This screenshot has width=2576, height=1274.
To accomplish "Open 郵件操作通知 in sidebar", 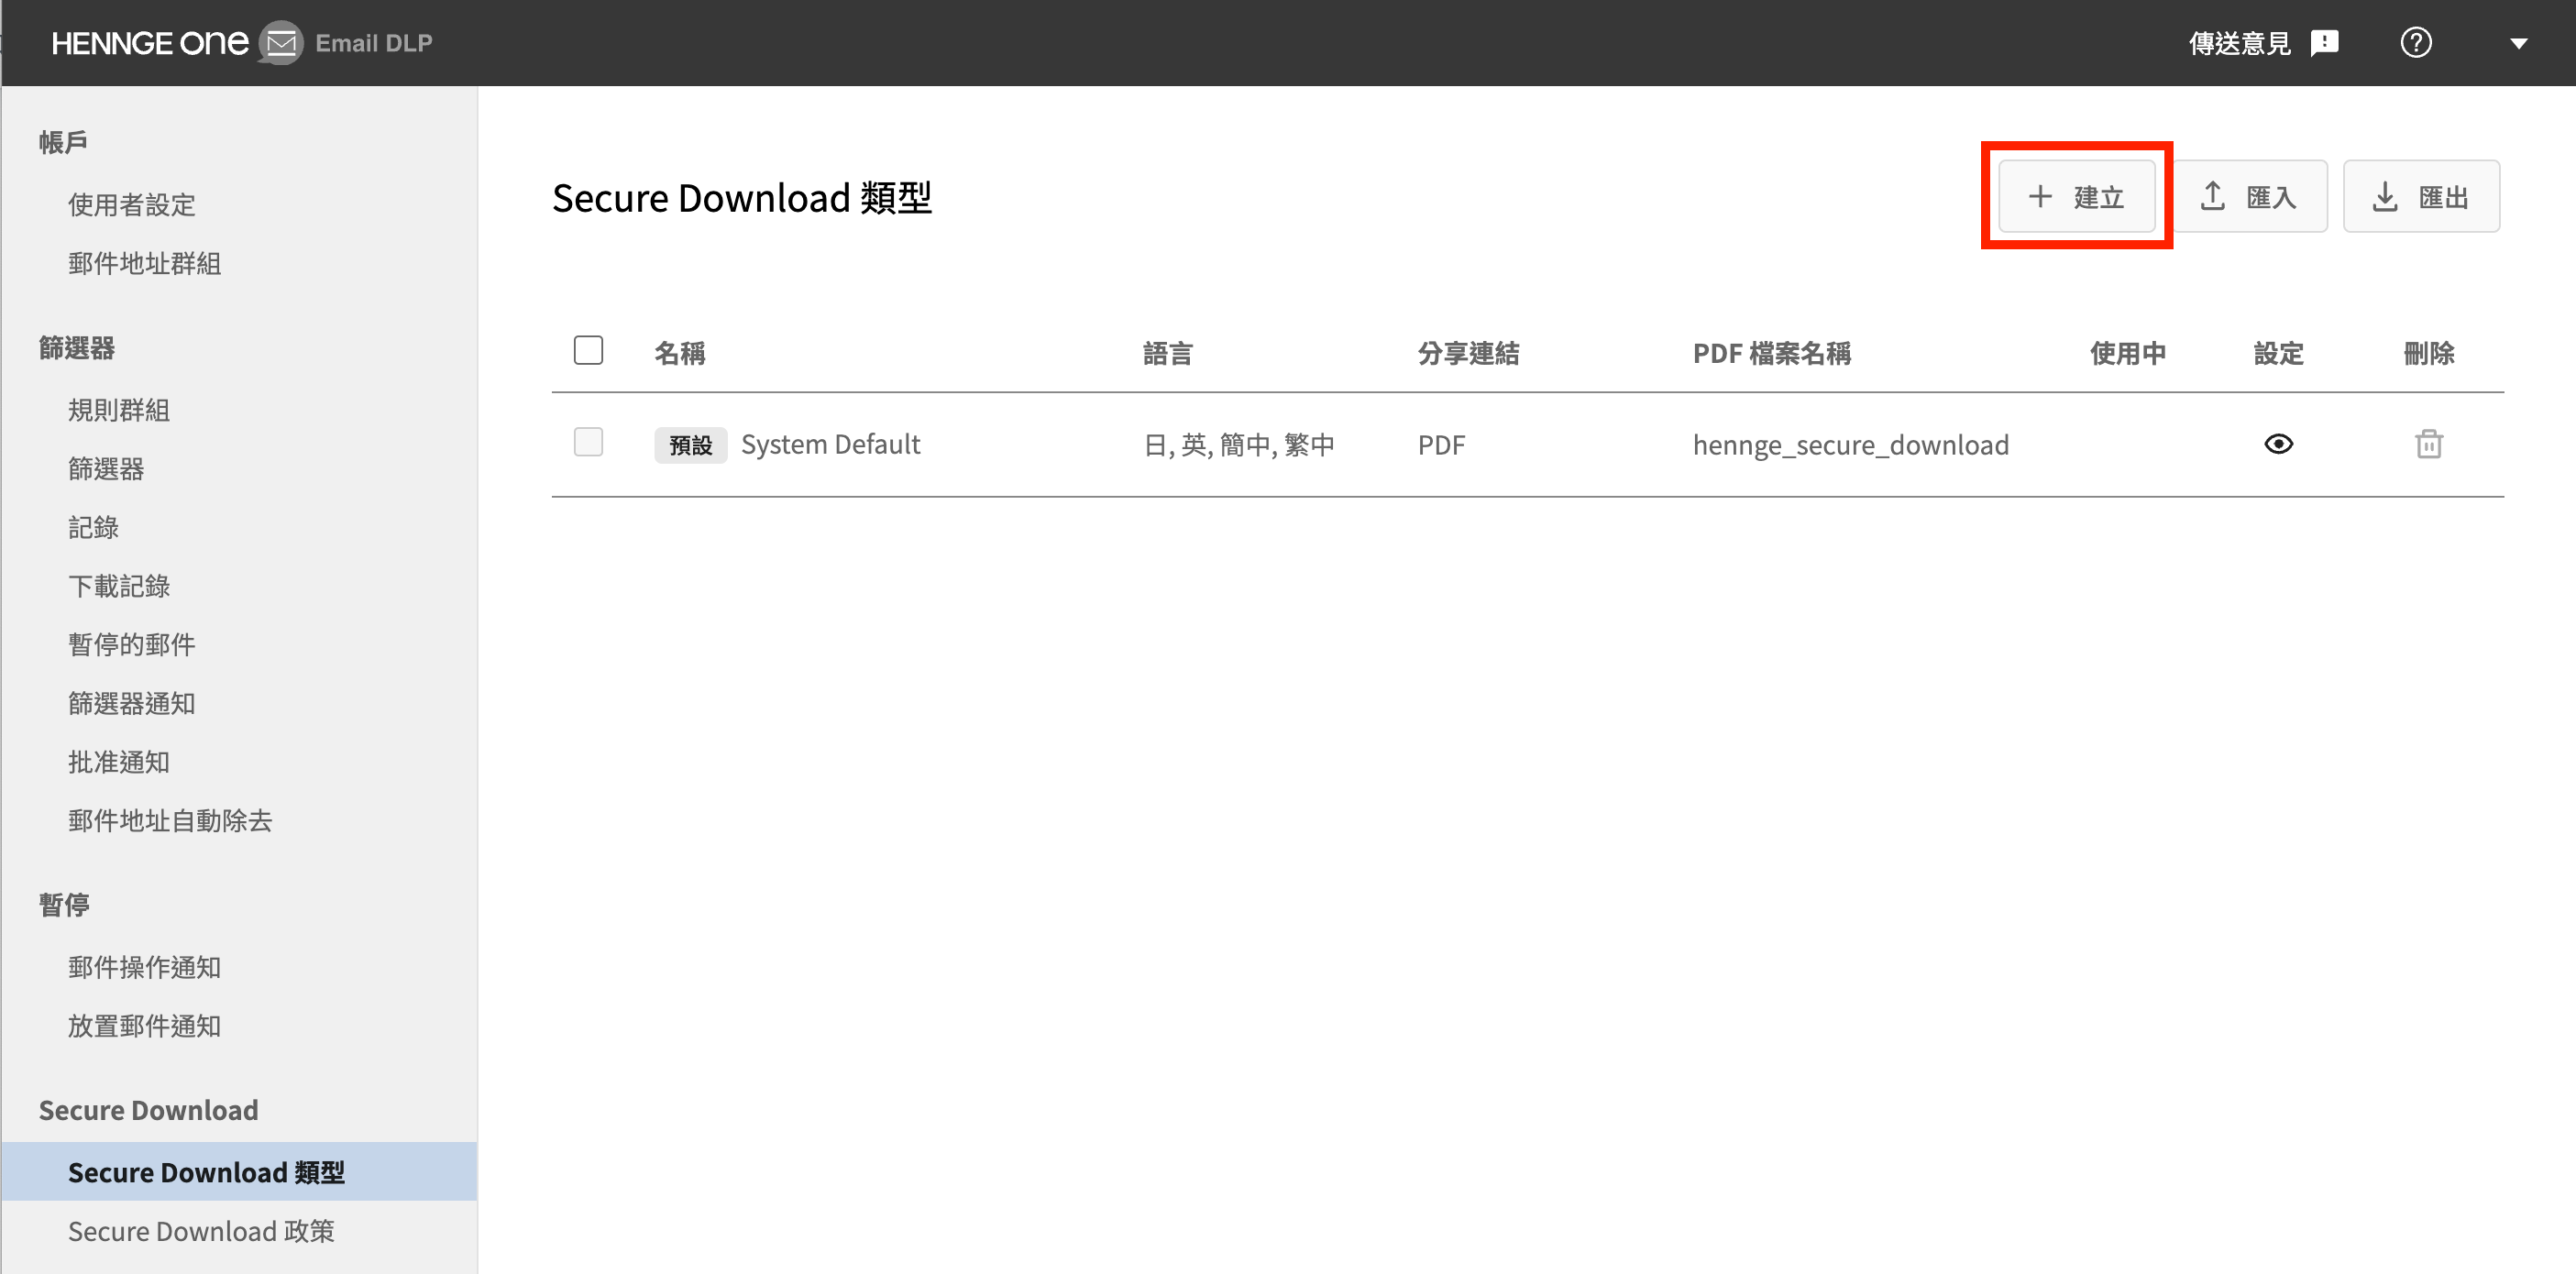I will [144, 967].
